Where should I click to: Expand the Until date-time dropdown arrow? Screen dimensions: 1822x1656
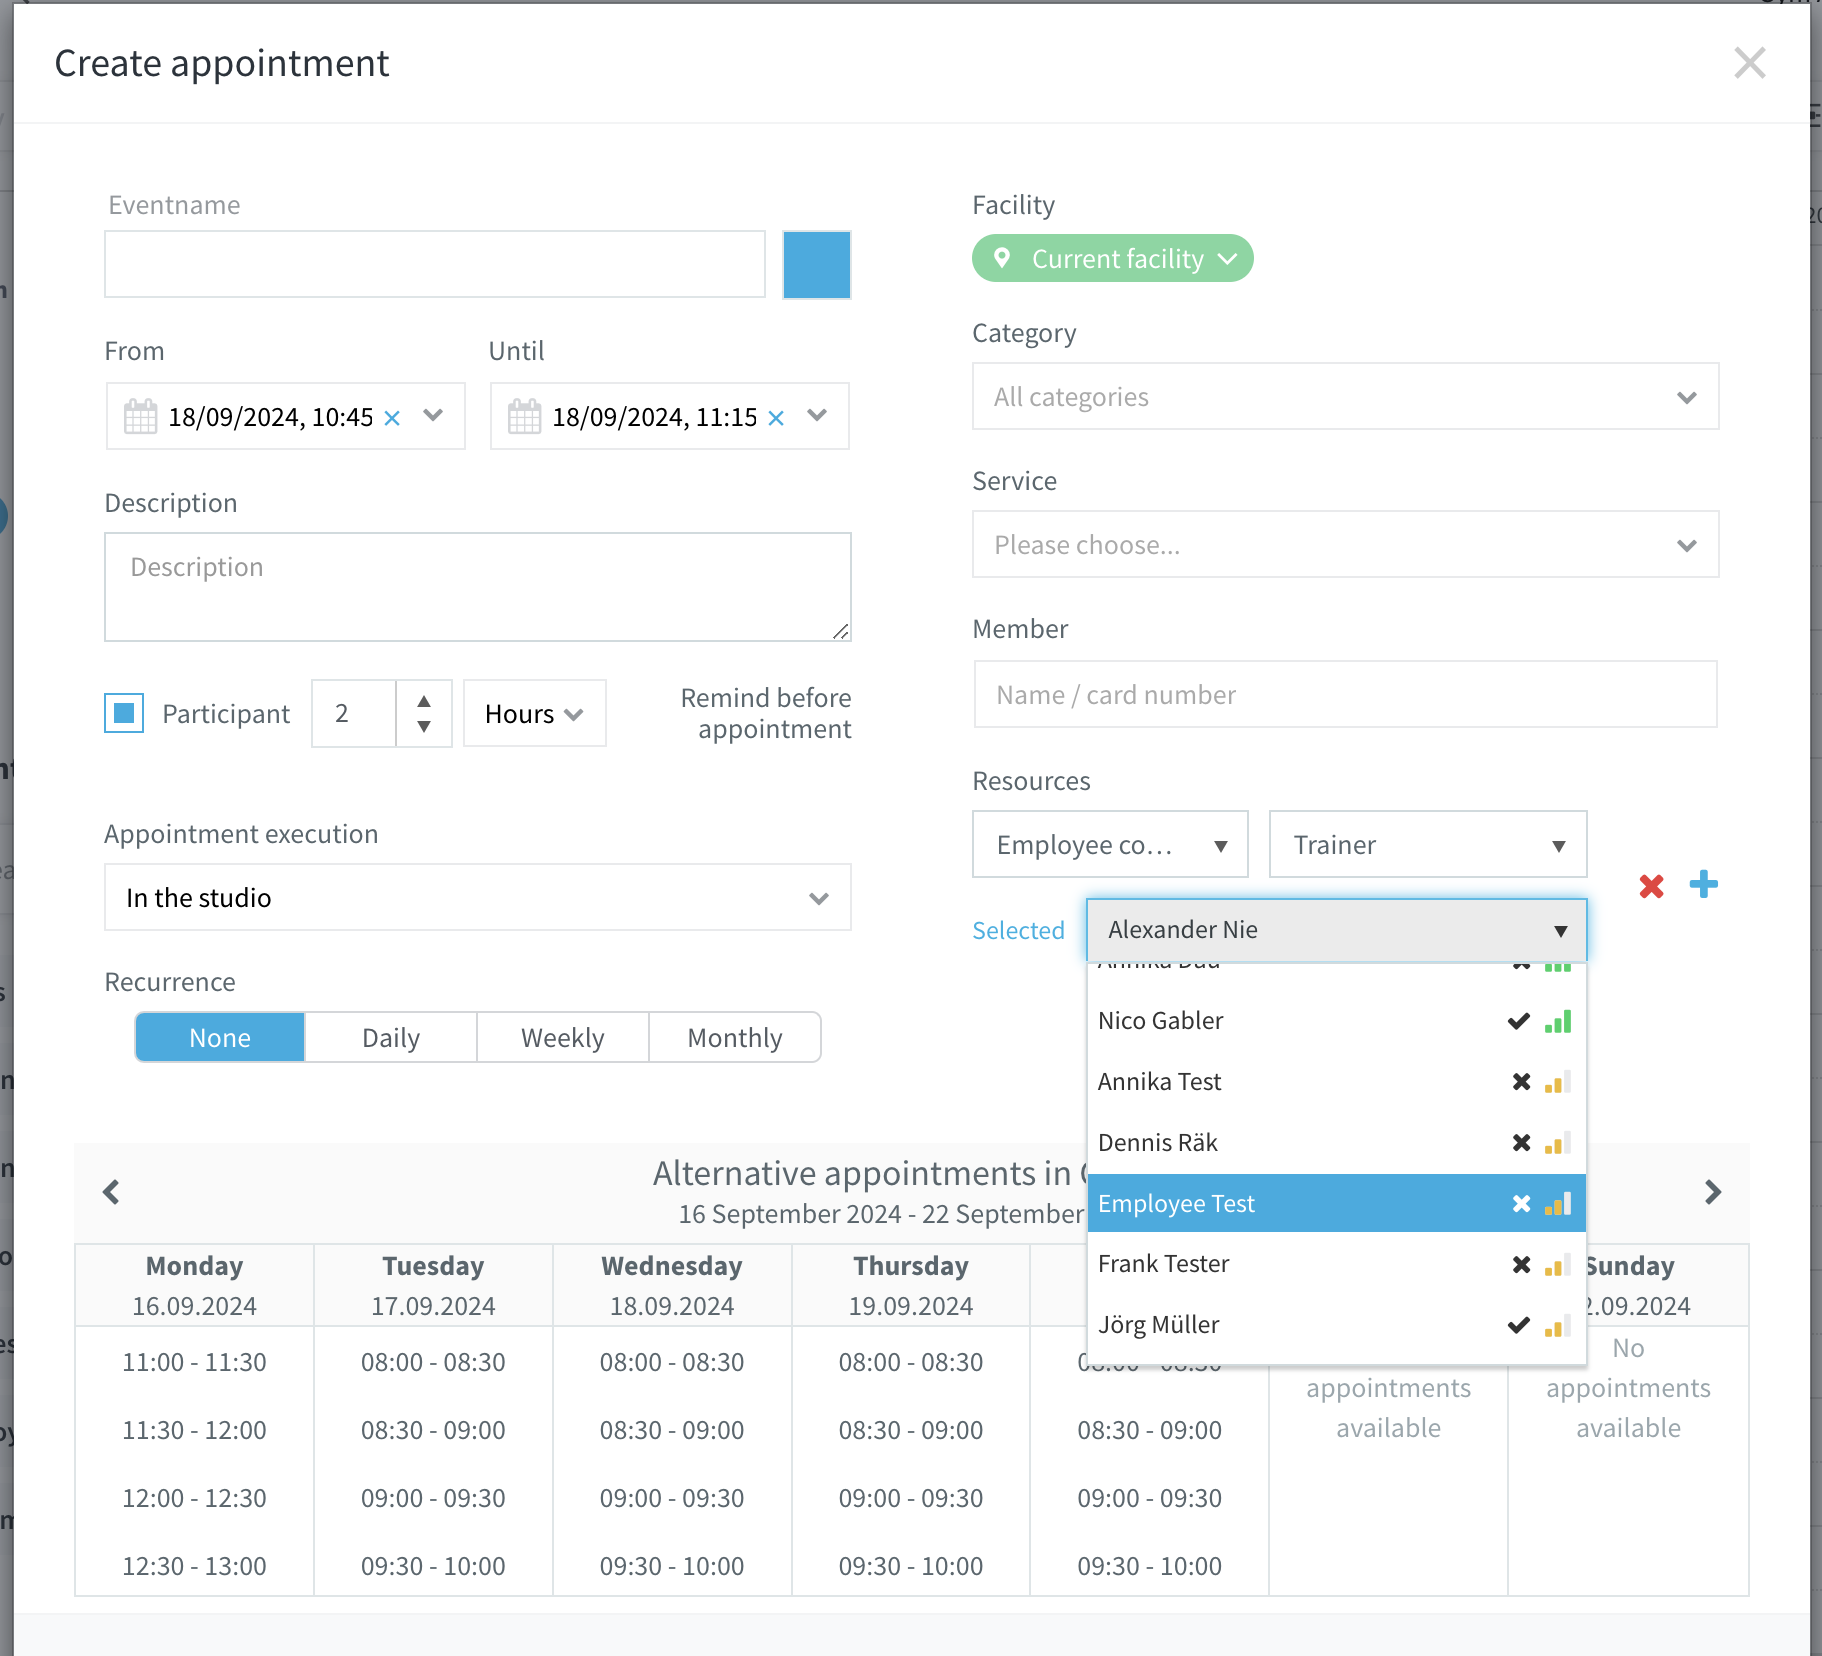(817, 415)
